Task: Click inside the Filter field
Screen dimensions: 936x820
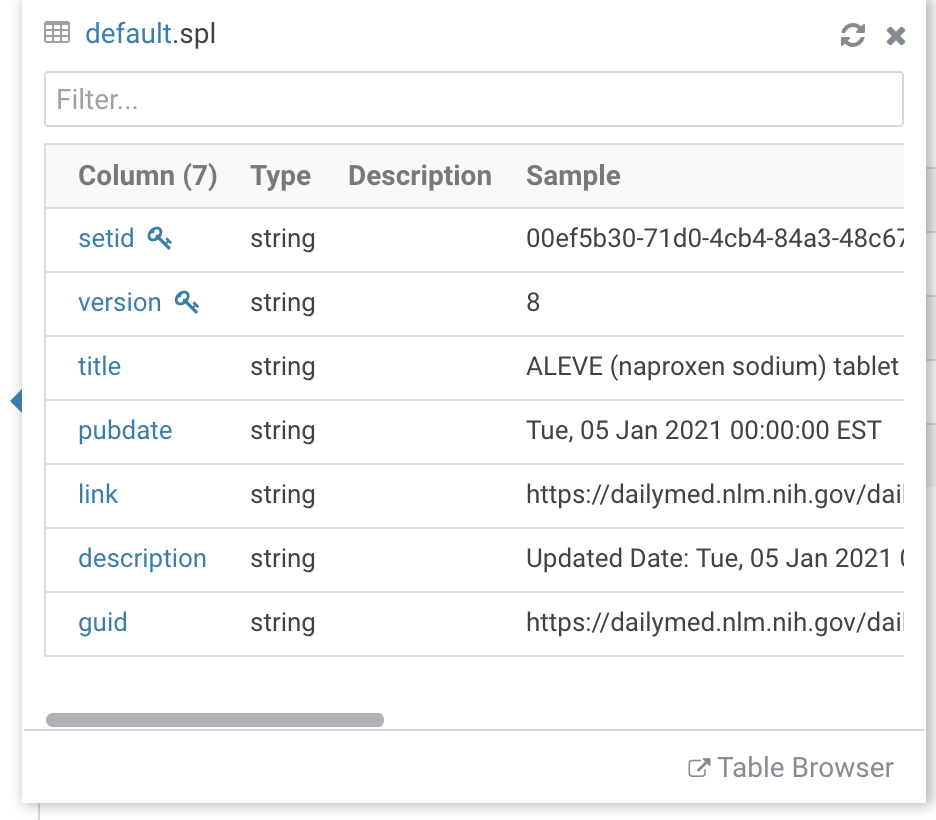Action: [473, 99]
